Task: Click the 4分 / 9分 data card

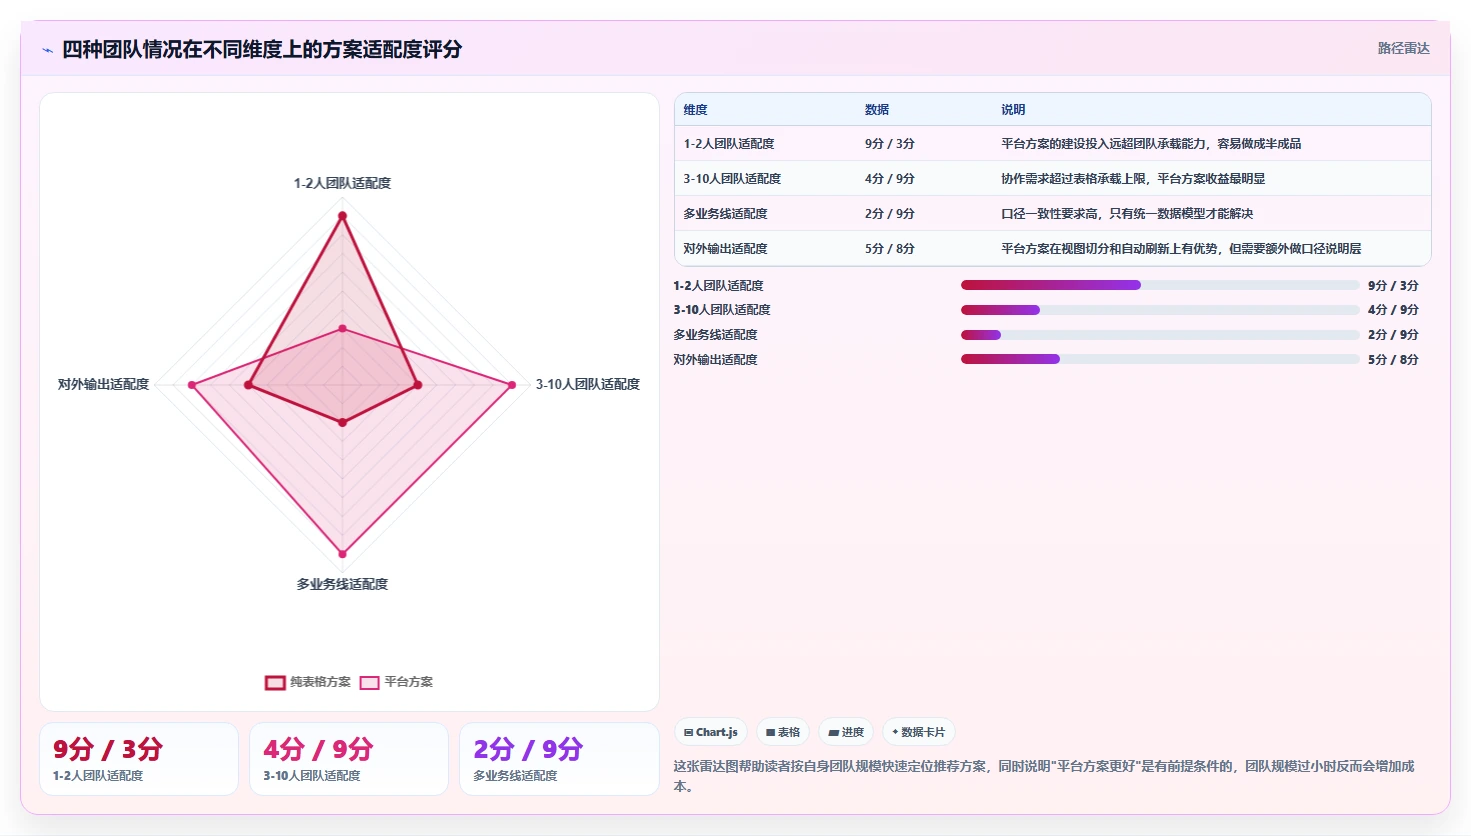Action: coord(349,759)
